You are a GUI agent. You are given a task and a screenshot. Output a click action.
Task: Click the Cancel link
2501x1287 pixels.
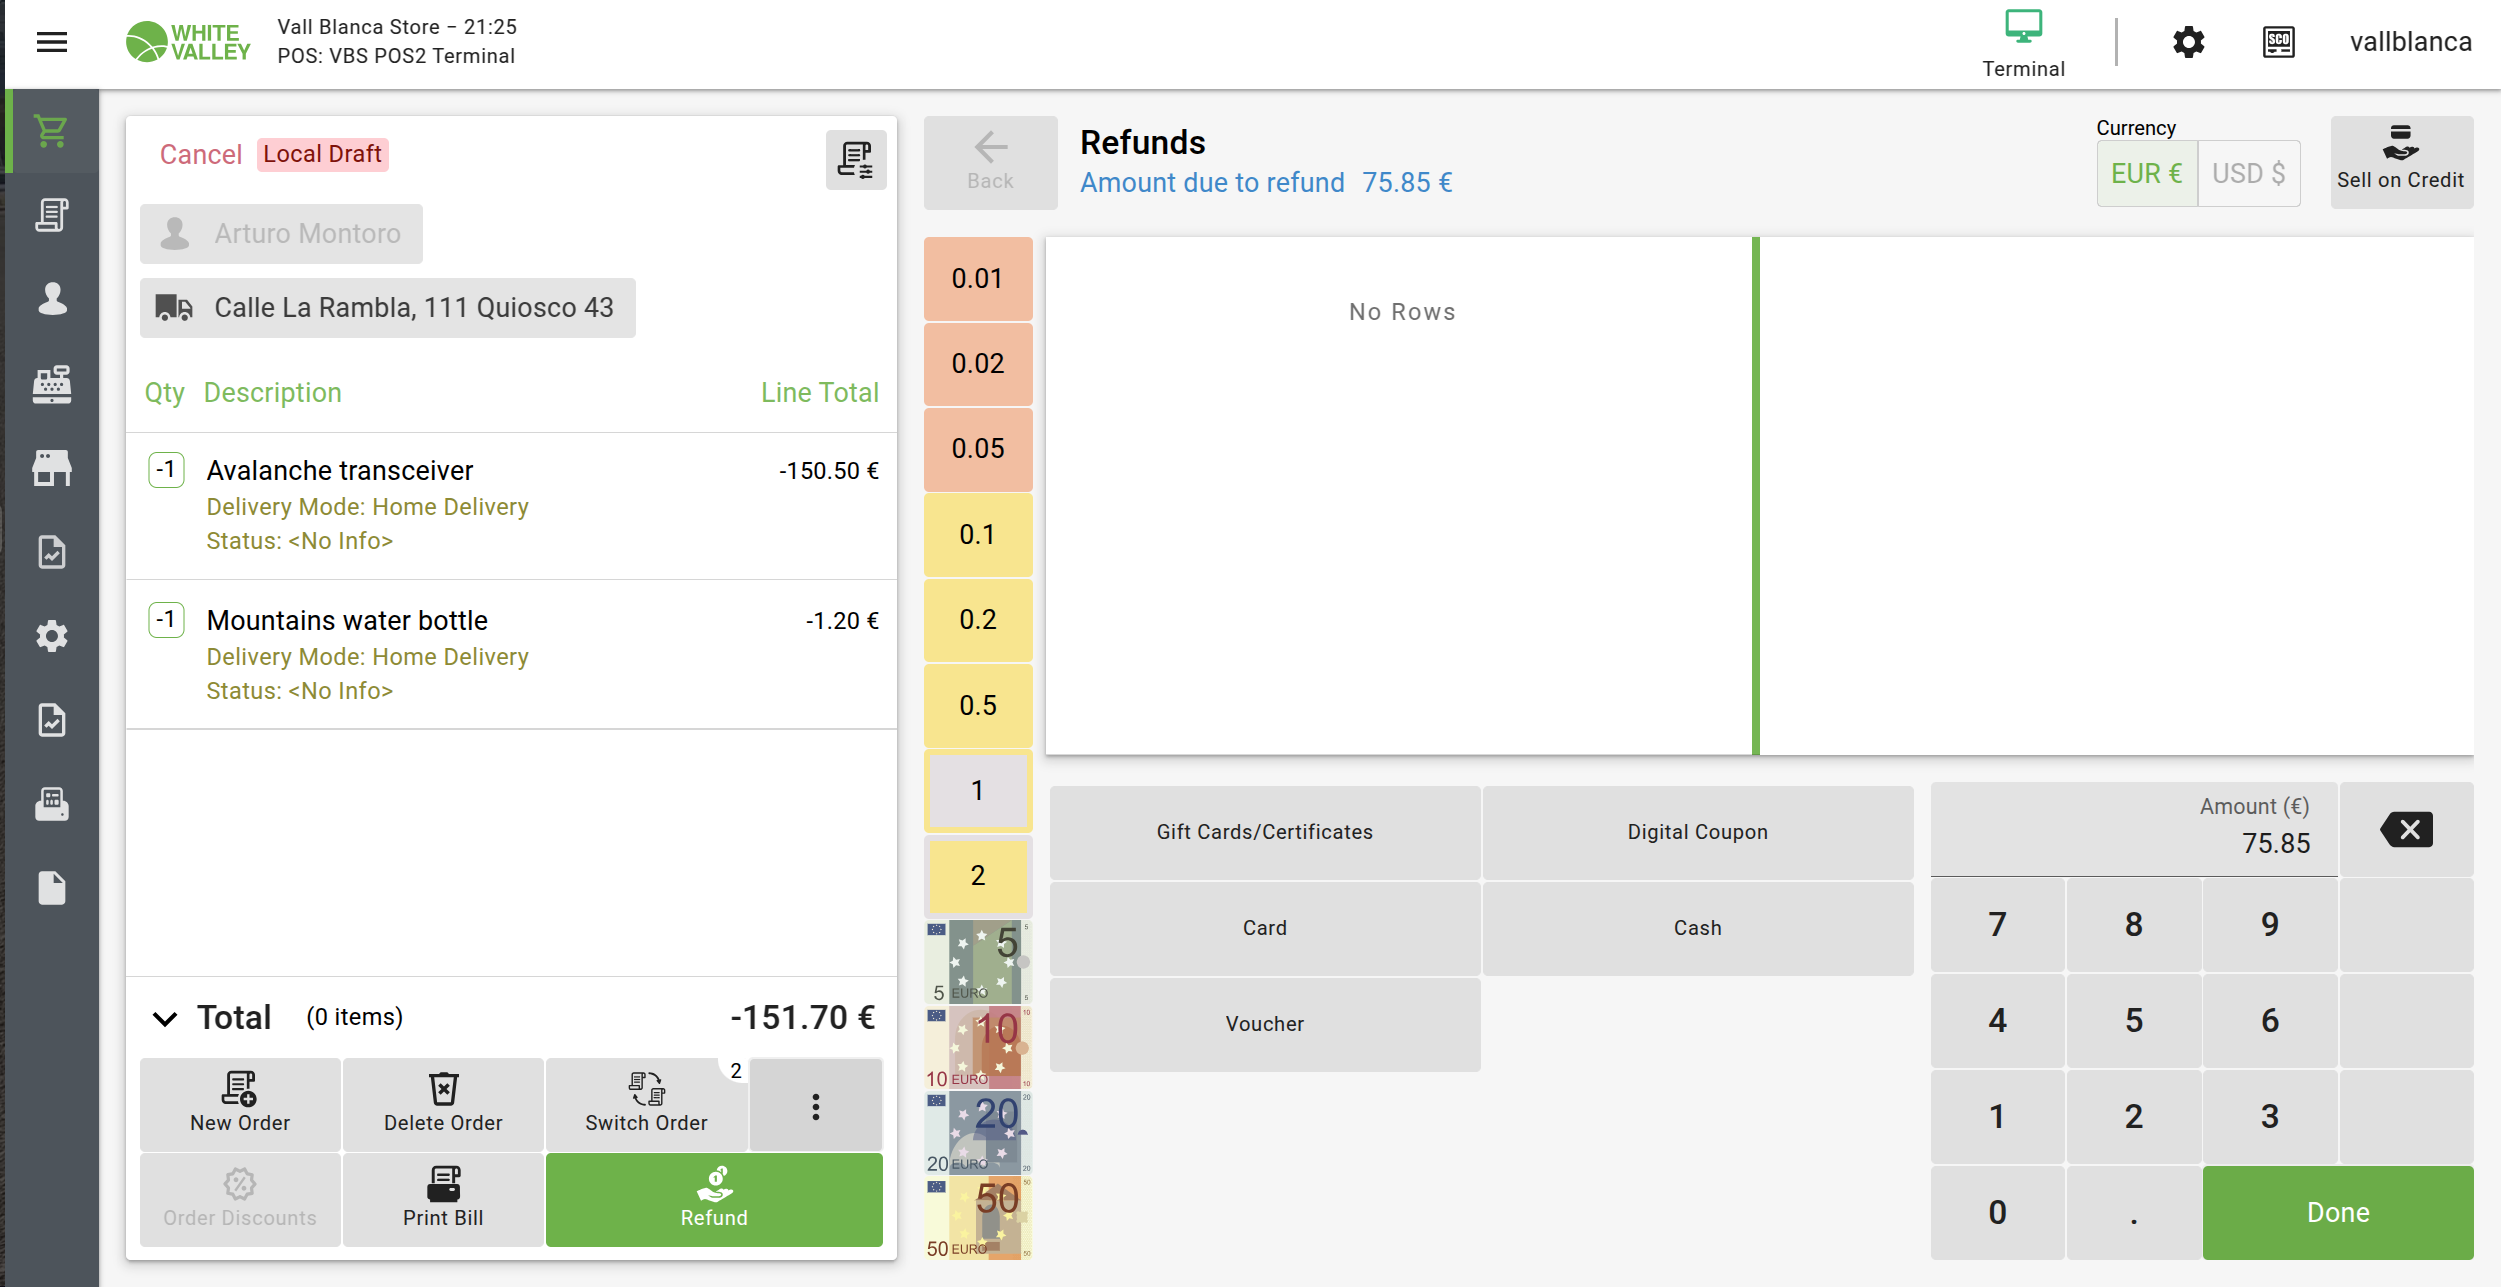[x=201, y=154]
